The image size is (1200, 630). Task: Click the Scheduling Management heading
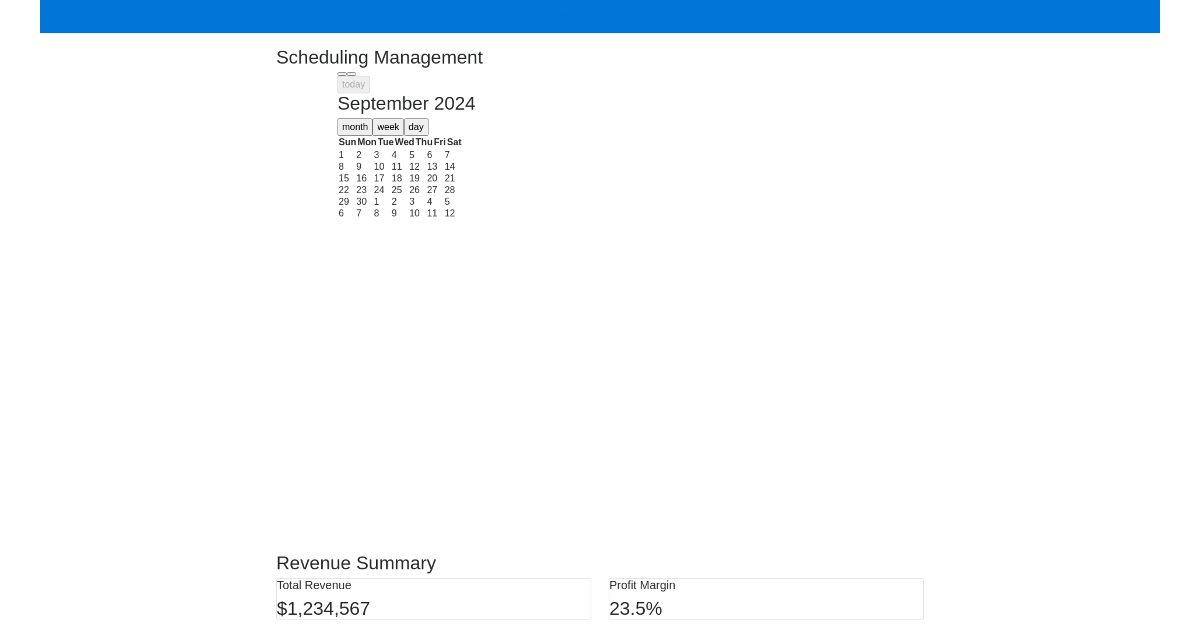click(379, 57)
